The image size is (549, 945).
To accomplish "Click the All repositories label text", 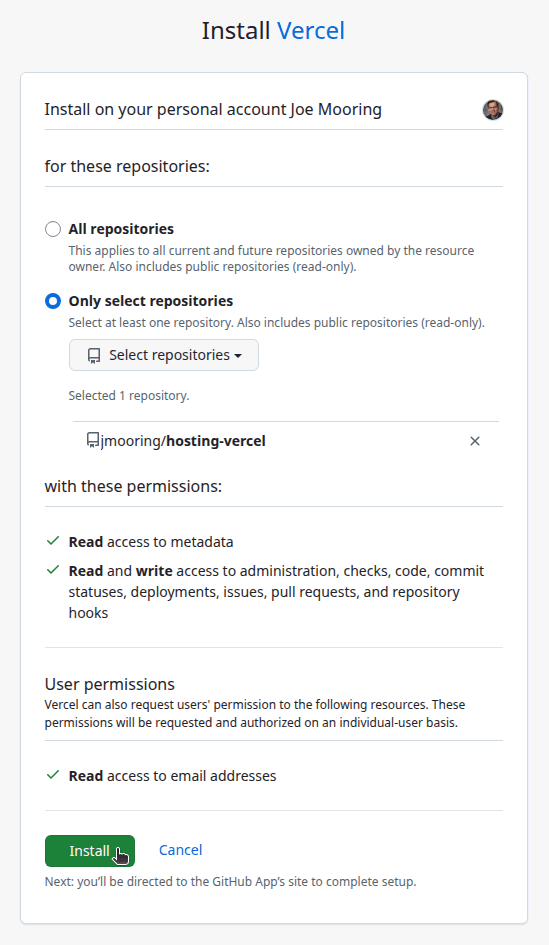I will click(121, 229).
